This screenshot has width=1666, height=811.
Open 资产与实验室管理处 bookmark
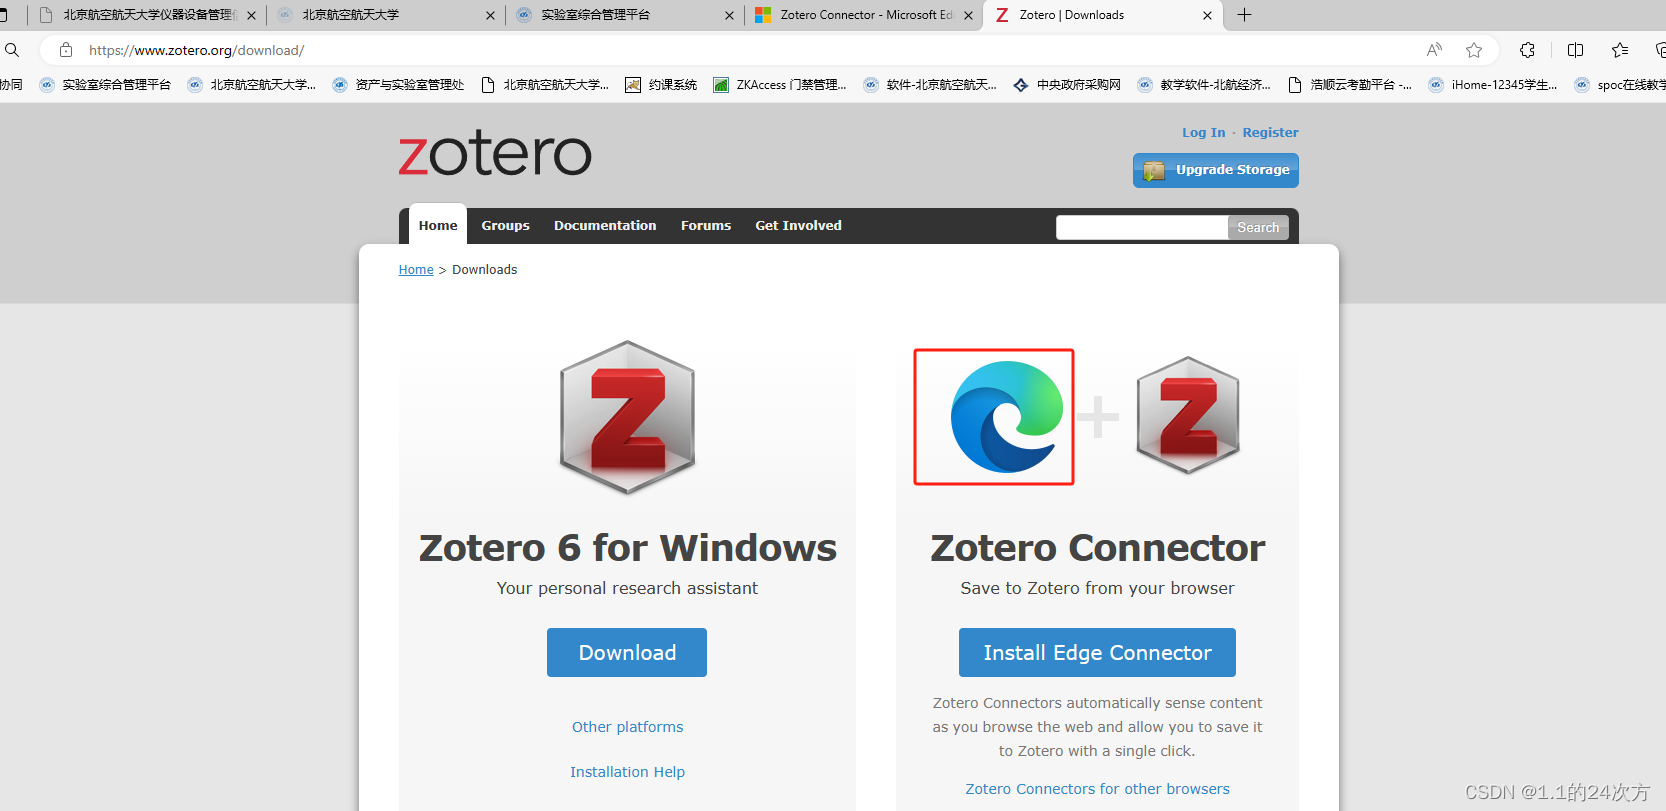tap(399, 85)
